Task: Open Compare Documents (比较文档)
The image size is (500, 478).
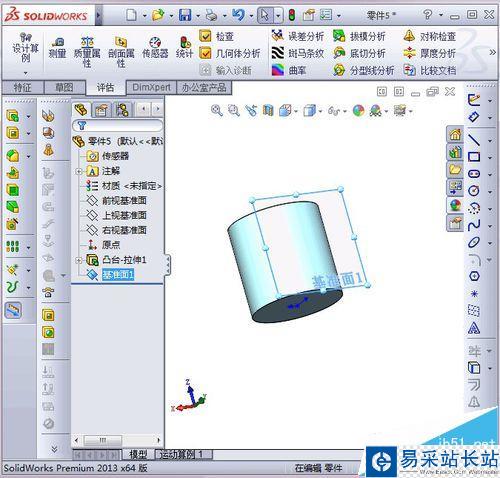Action: [429, 70]
